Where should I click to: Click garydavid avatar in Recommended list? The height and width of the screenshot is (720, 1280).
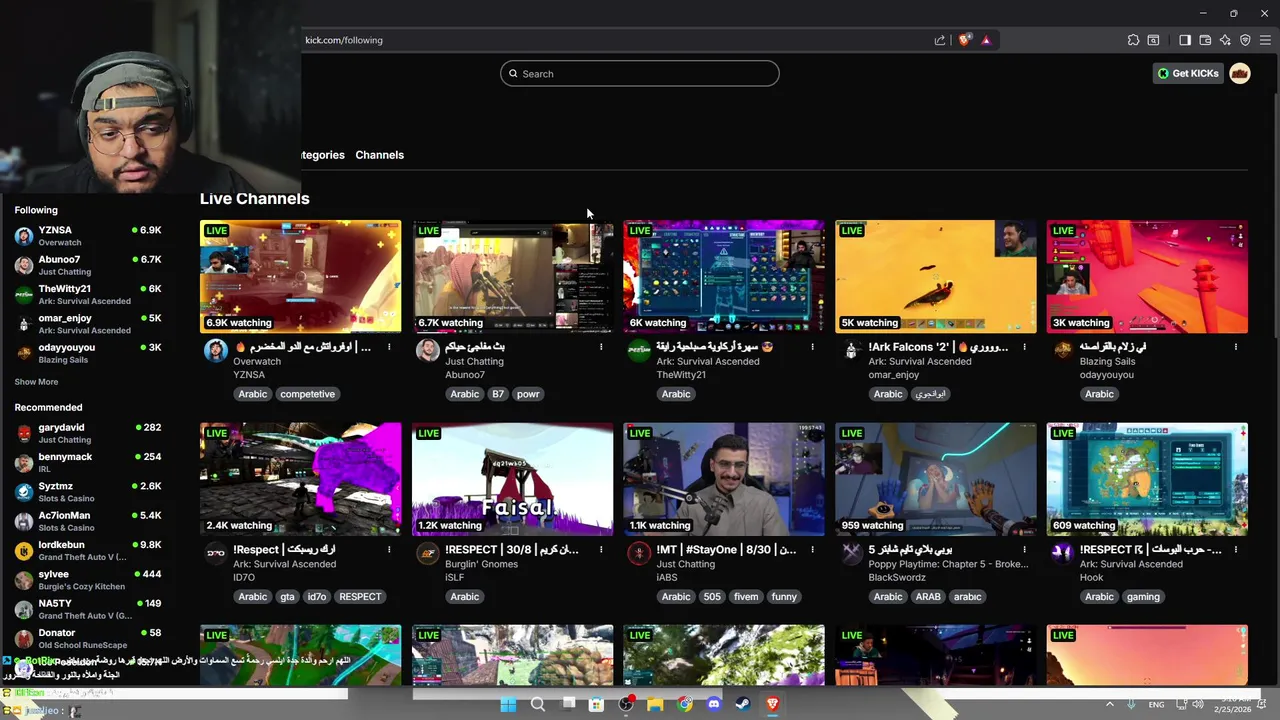24,433
